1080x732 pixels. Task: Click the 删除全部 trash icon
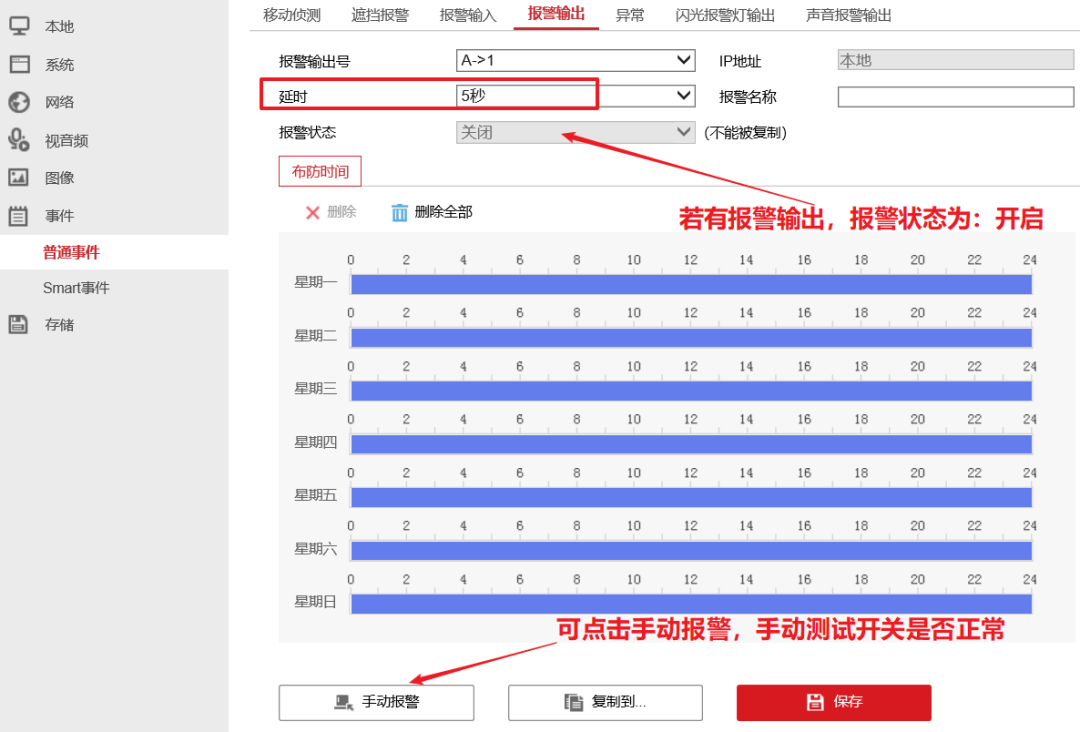click(399, 212)
